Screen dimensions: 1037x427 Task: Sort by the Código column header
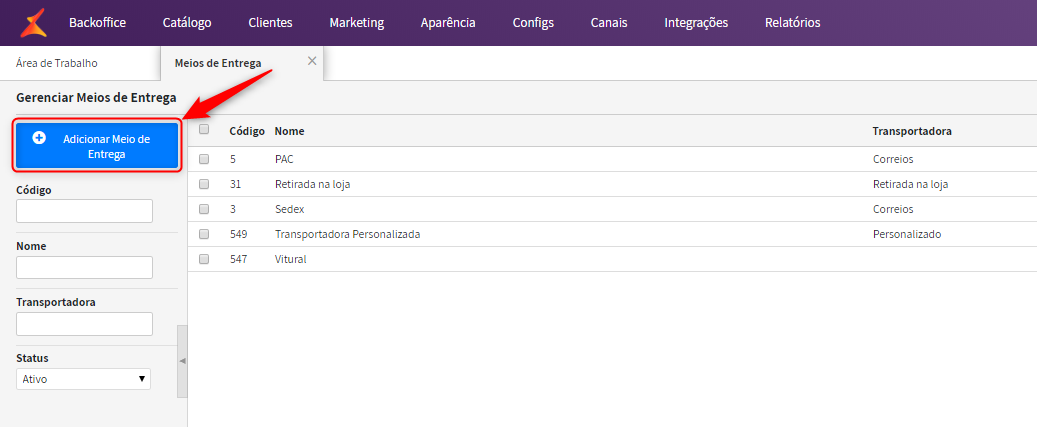[247, 131]
